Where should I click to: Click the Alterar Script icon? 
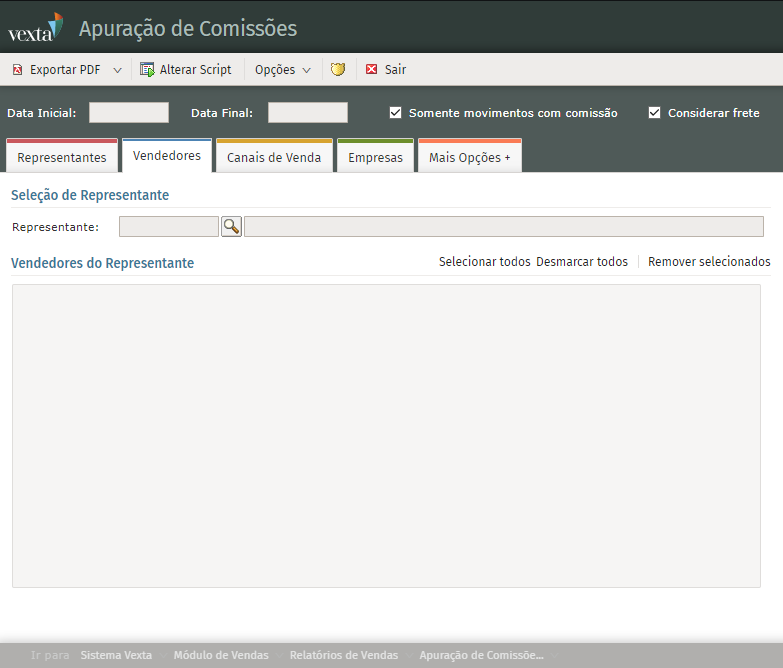[147, 70]
